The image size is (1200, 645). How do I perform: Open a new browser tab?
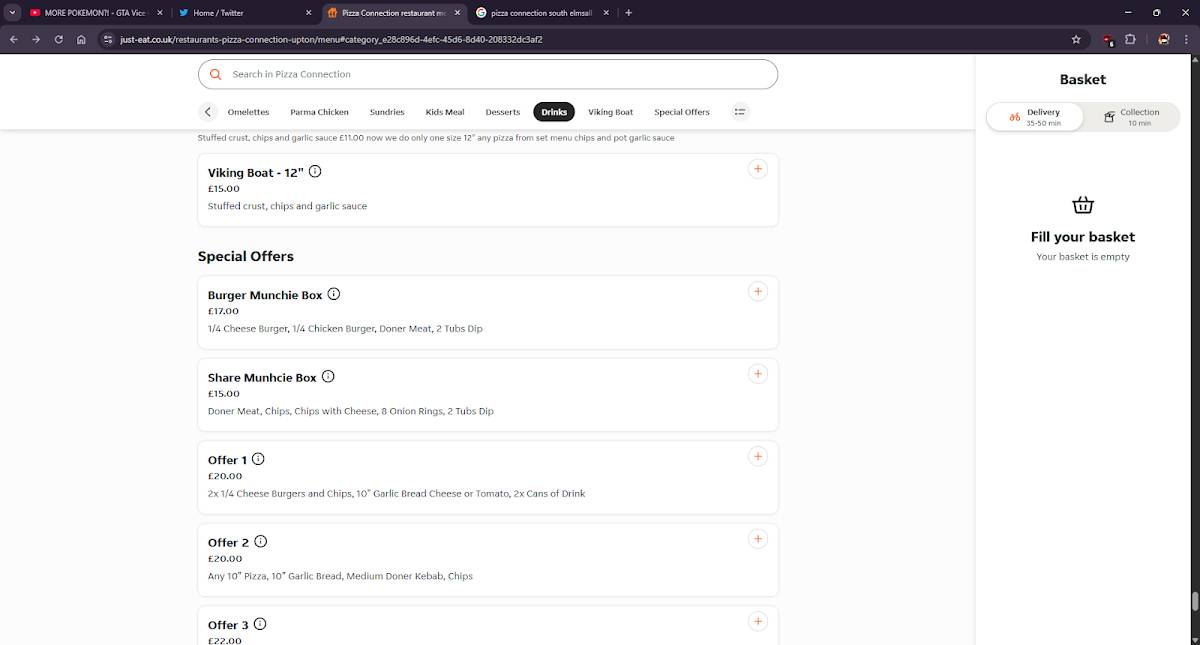coord(629,13)
